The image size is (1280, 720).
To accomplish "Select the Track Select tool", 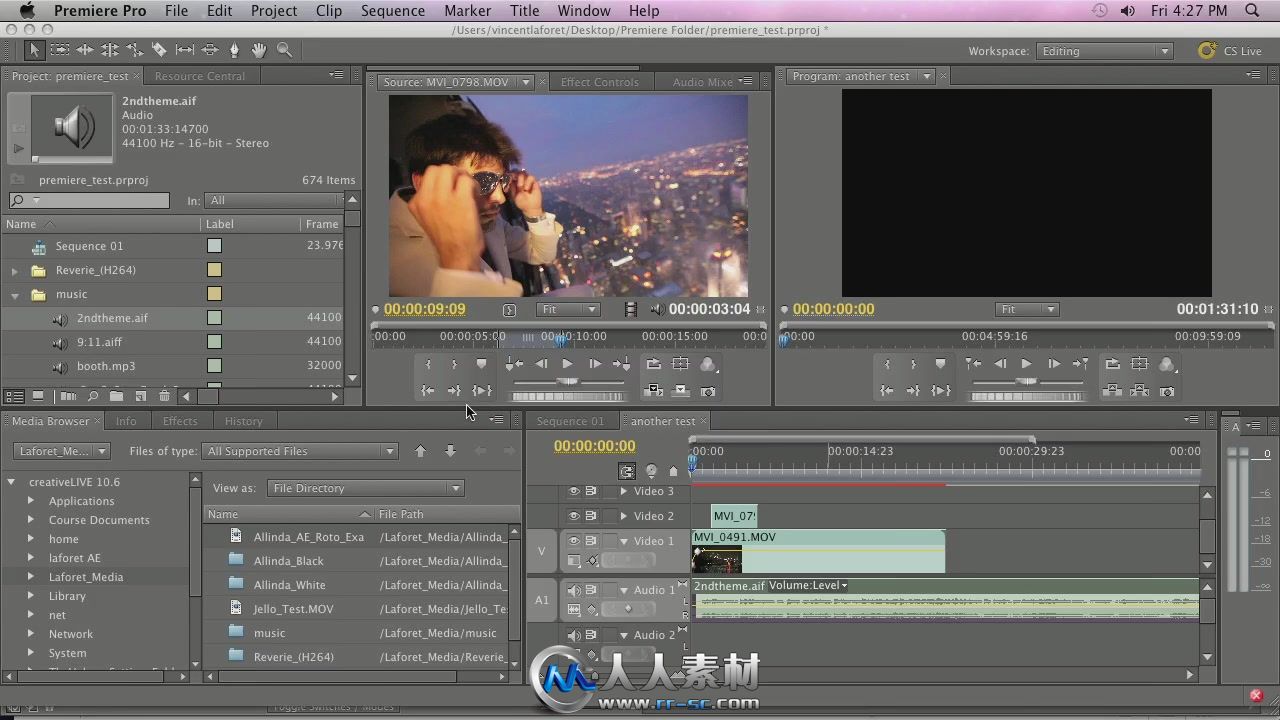I will [x=60, y=50].
